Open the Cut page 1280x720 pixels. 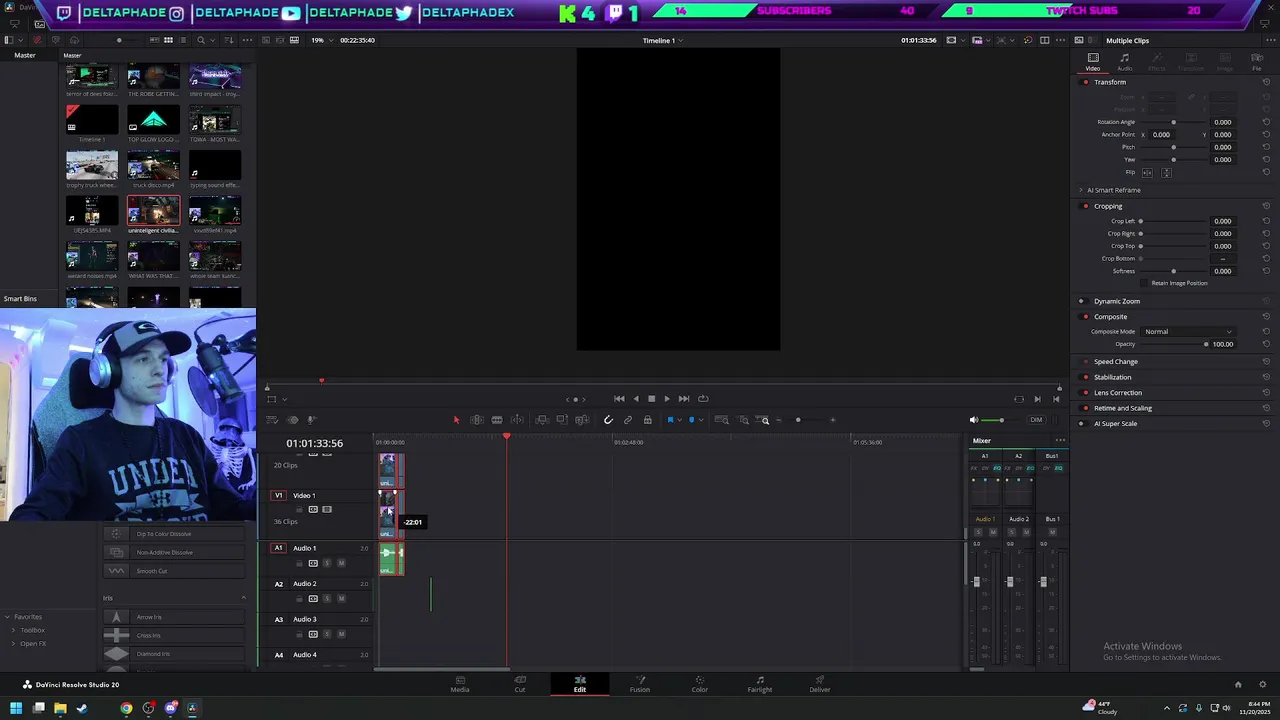pos(520,684)
